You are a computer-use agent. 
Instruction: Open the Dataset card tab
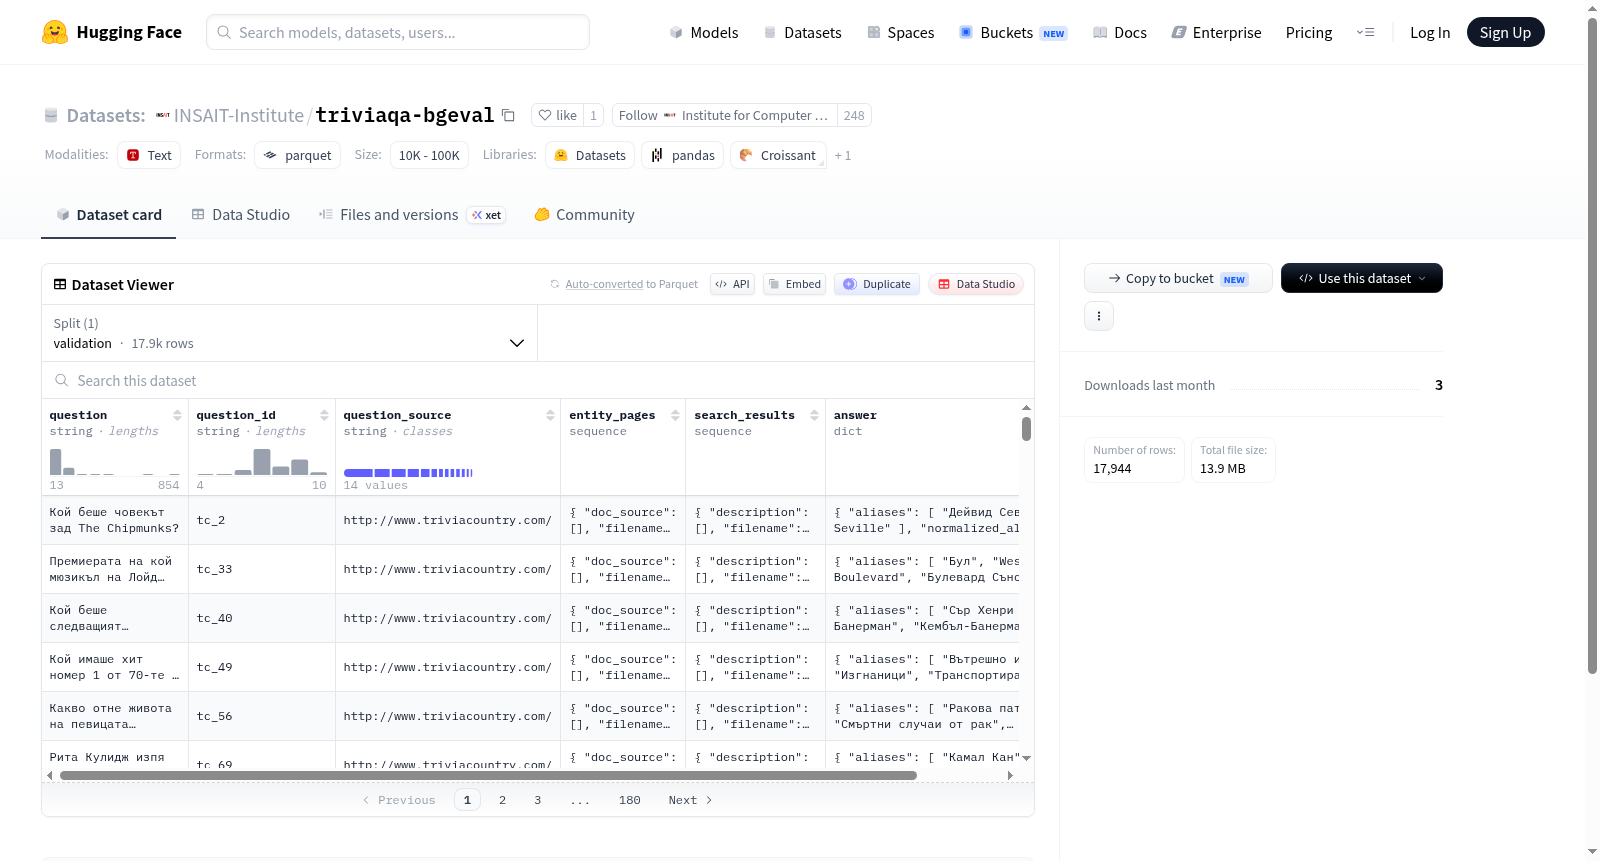click(x=109, y=215)
